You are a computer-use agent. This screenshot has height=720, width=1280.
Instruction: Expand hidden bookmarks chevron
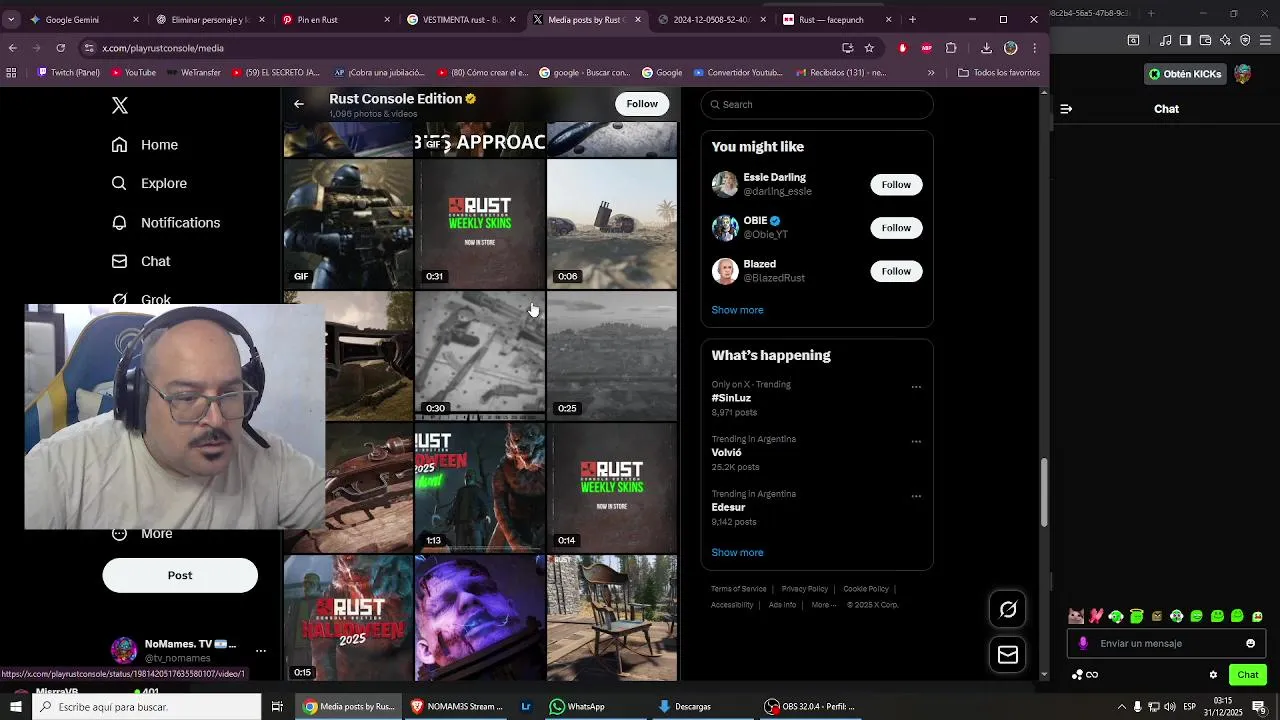coord(931,73)
